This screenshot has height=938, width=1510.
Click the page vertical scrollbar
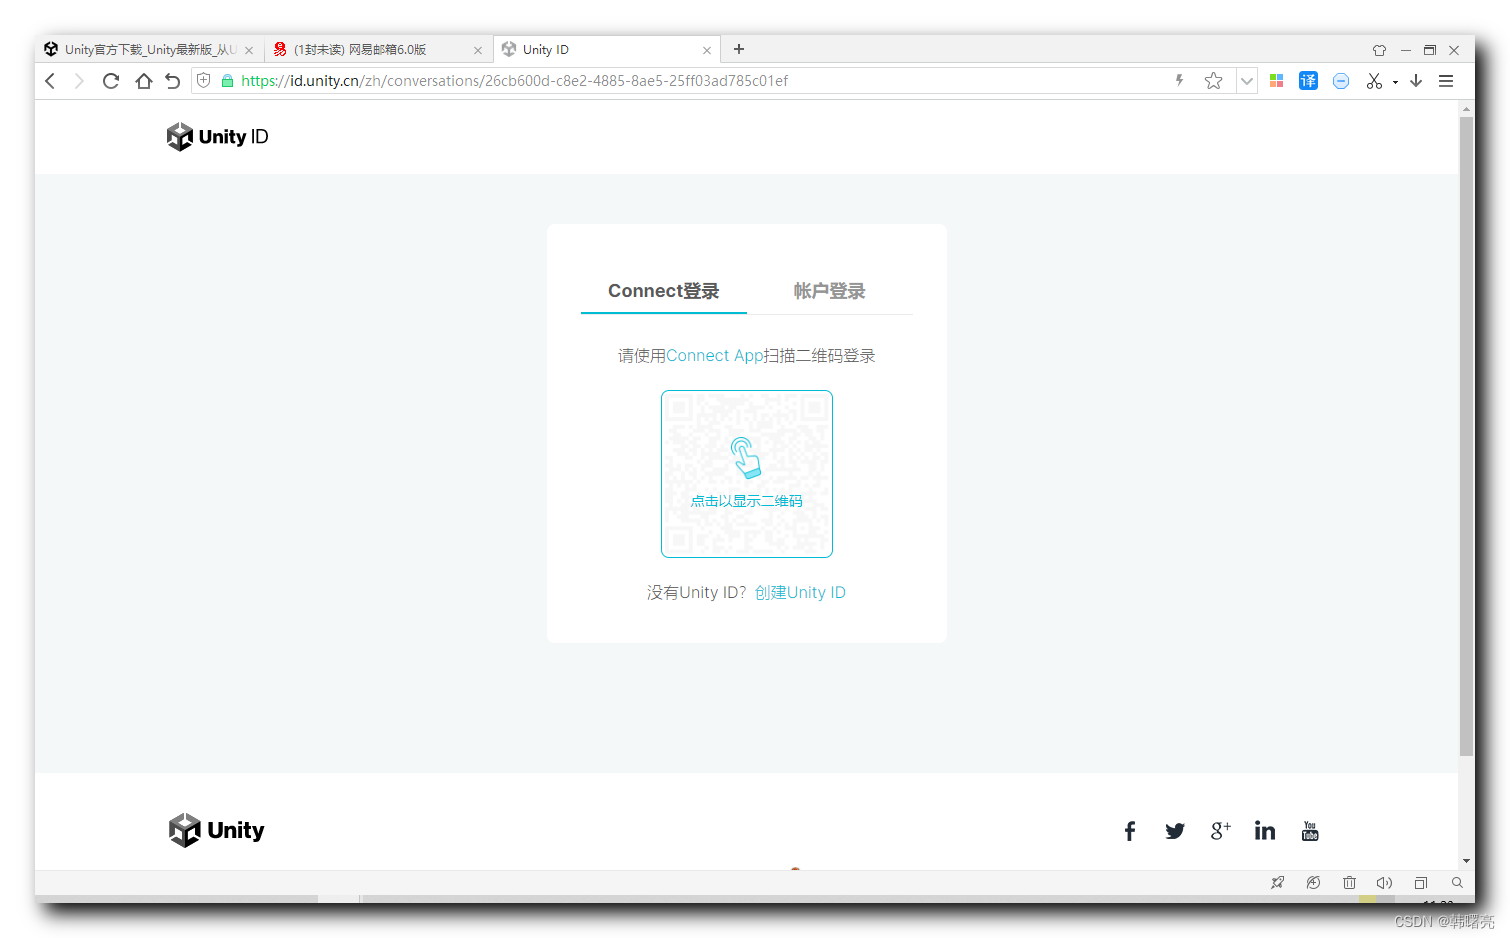(x=1466, y=436)
